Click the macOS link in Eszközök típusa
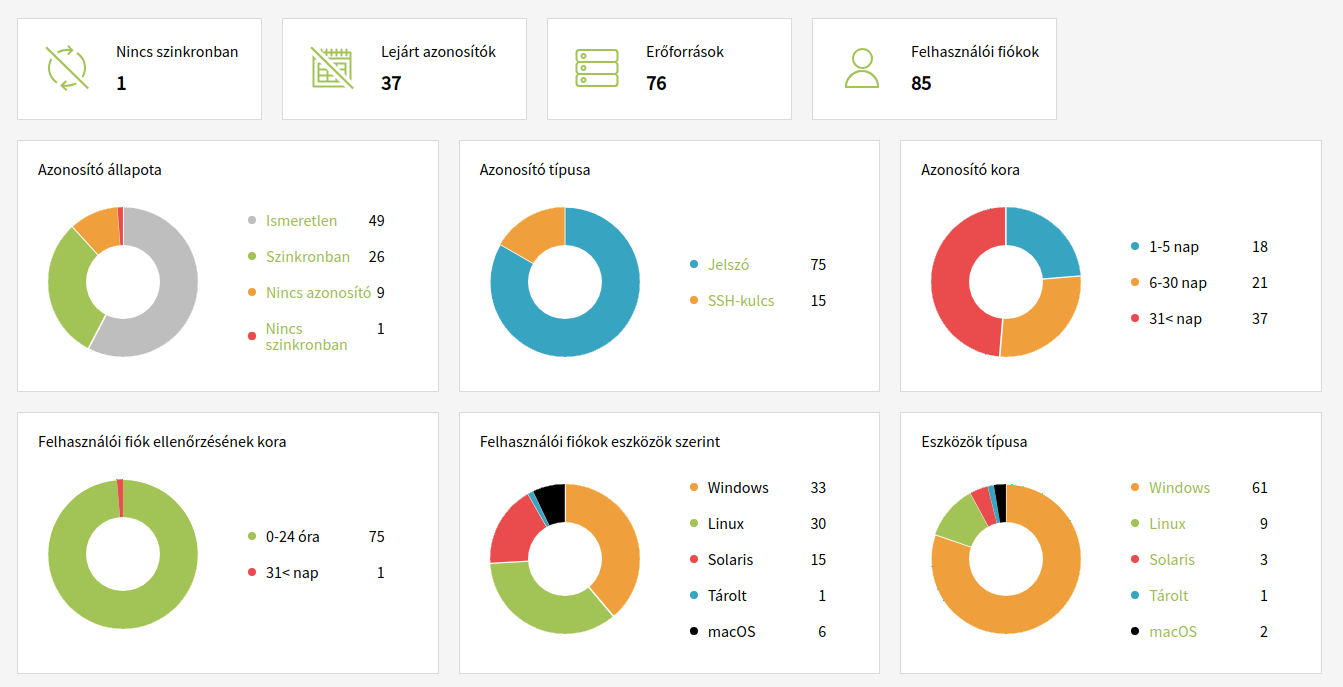The image size is (1343, 687). click(x=1172, y=632)
